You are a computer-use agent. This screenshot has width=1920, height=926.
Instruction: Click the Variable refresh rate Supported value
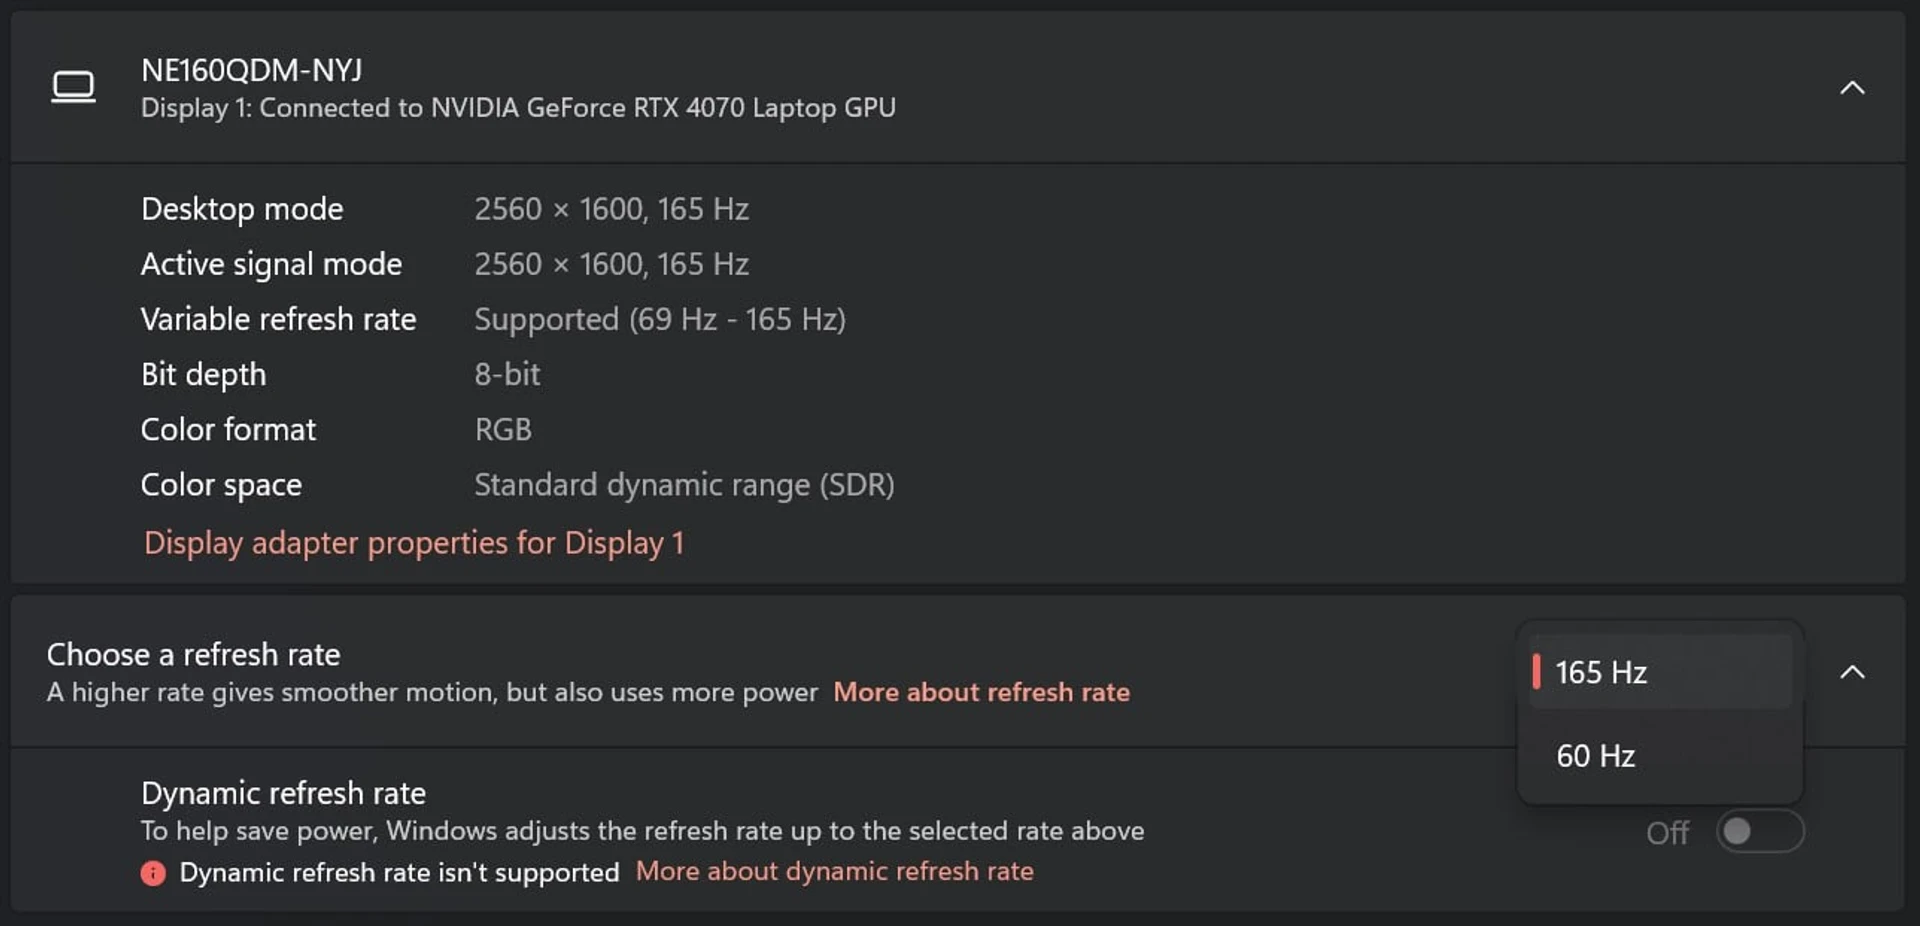pos(659,319)
